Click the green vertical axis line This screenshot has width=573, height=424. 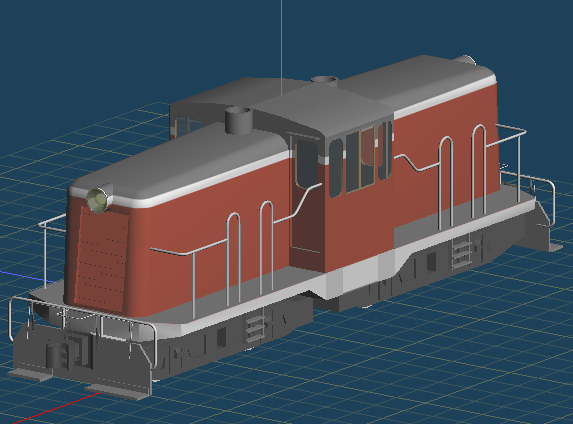click(x=281, y=47)
